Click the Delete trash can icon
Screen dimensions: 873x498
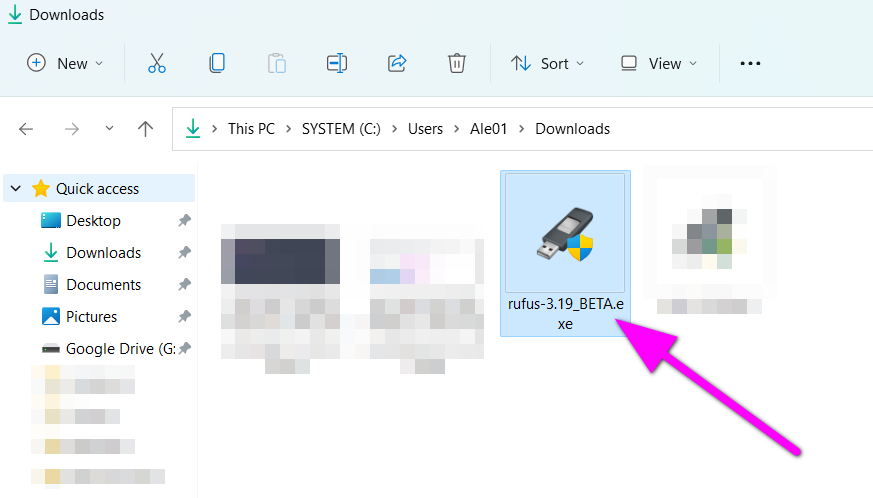(x=457, y=64)
